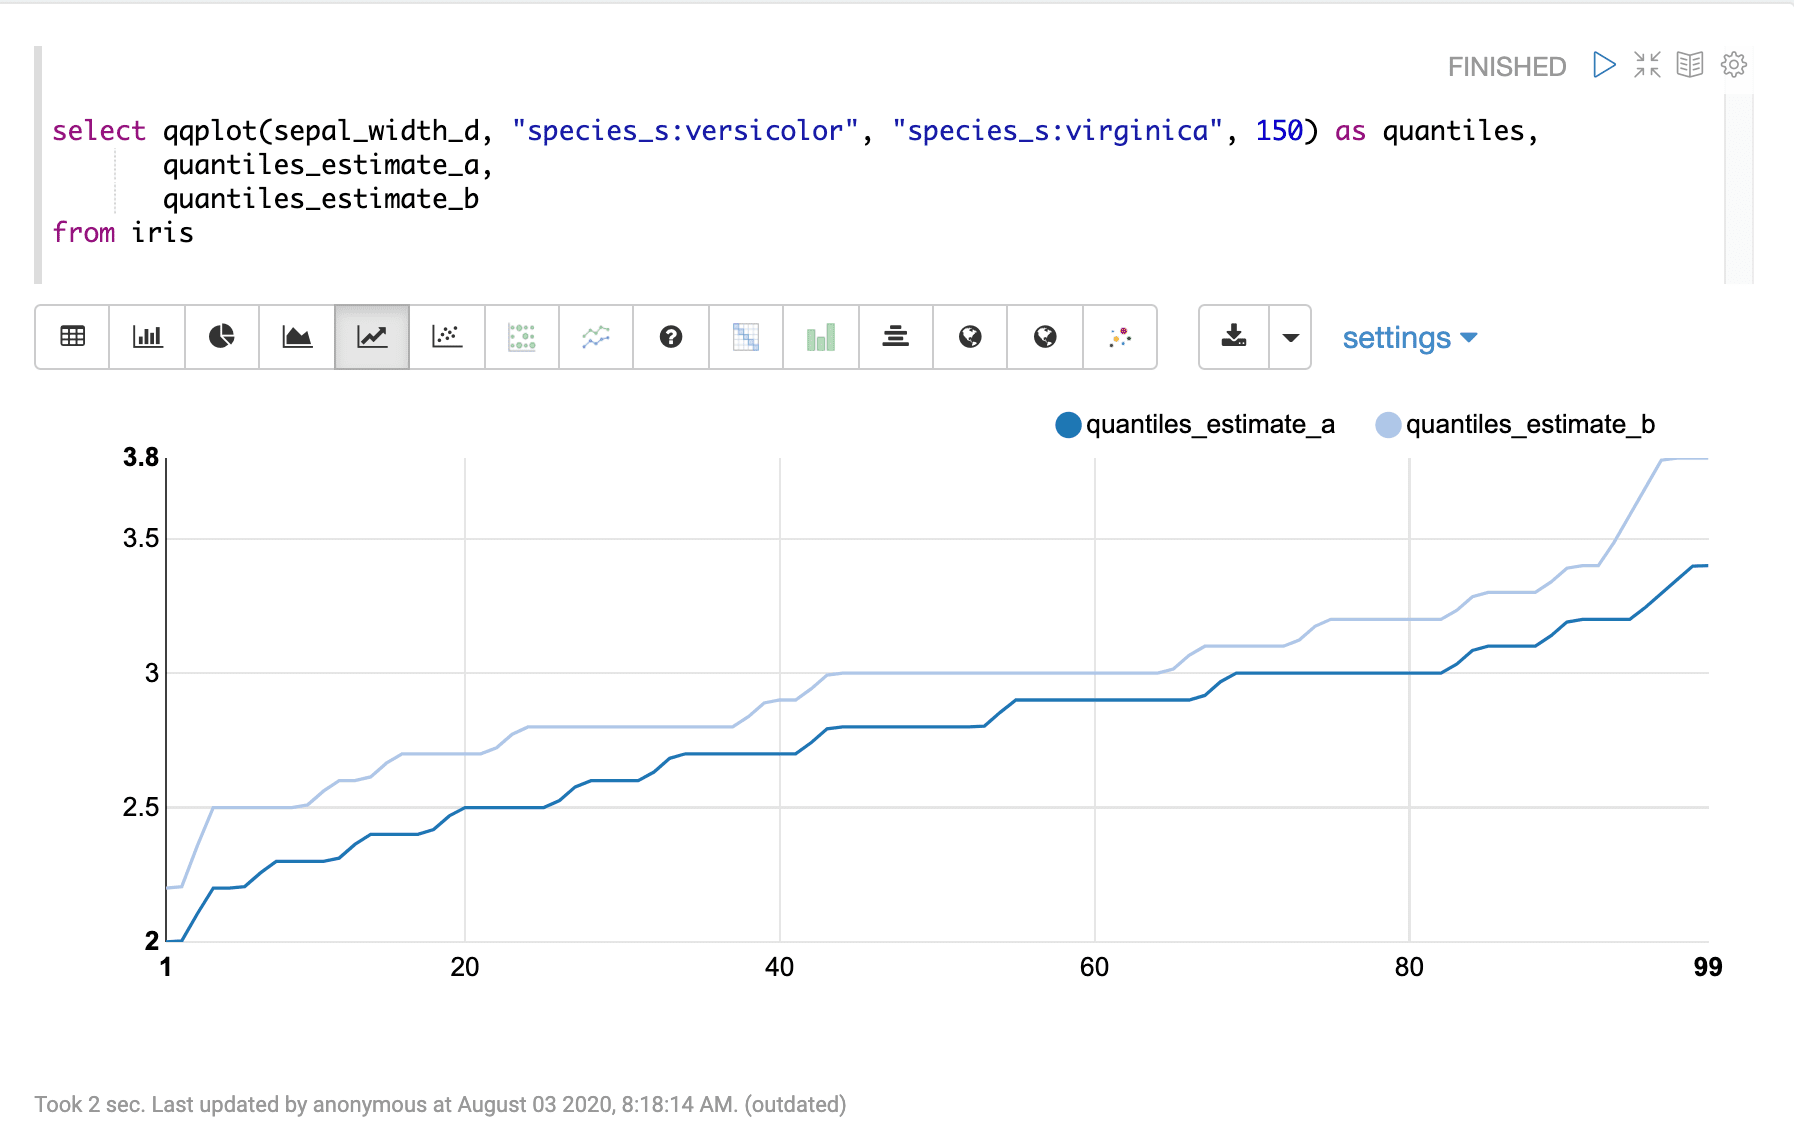Viewport: 1794px width, 1134px height.
Task: Open the heatmap visualization
Action: click(x=745, y=337)
